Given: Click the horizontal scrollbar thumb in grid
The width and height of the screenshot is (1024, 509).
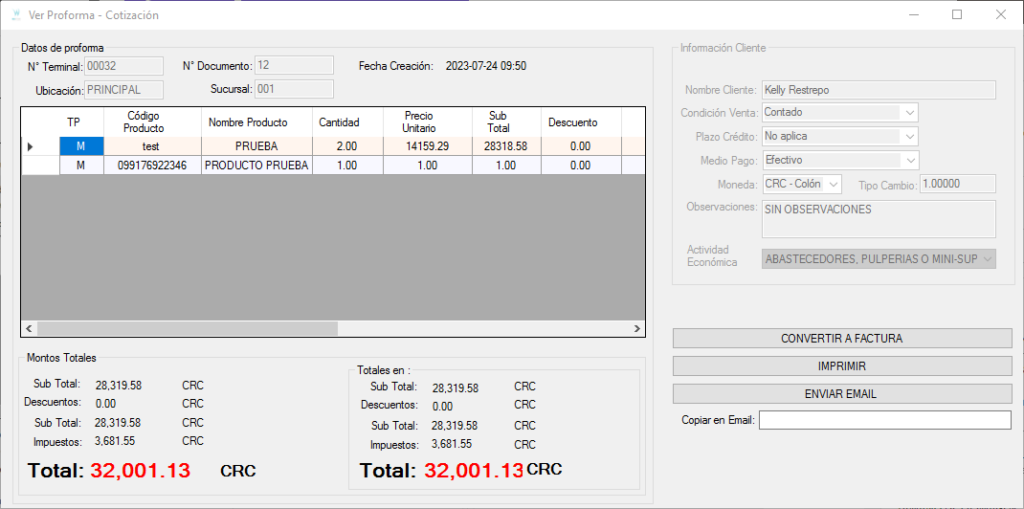Looking at the screenshot, I should tap(188, 328).
